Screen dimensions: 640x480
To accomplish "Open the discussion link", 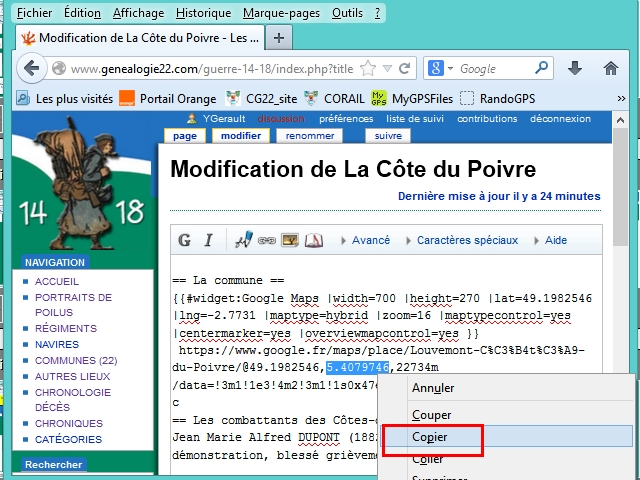I will click(281, 119).
